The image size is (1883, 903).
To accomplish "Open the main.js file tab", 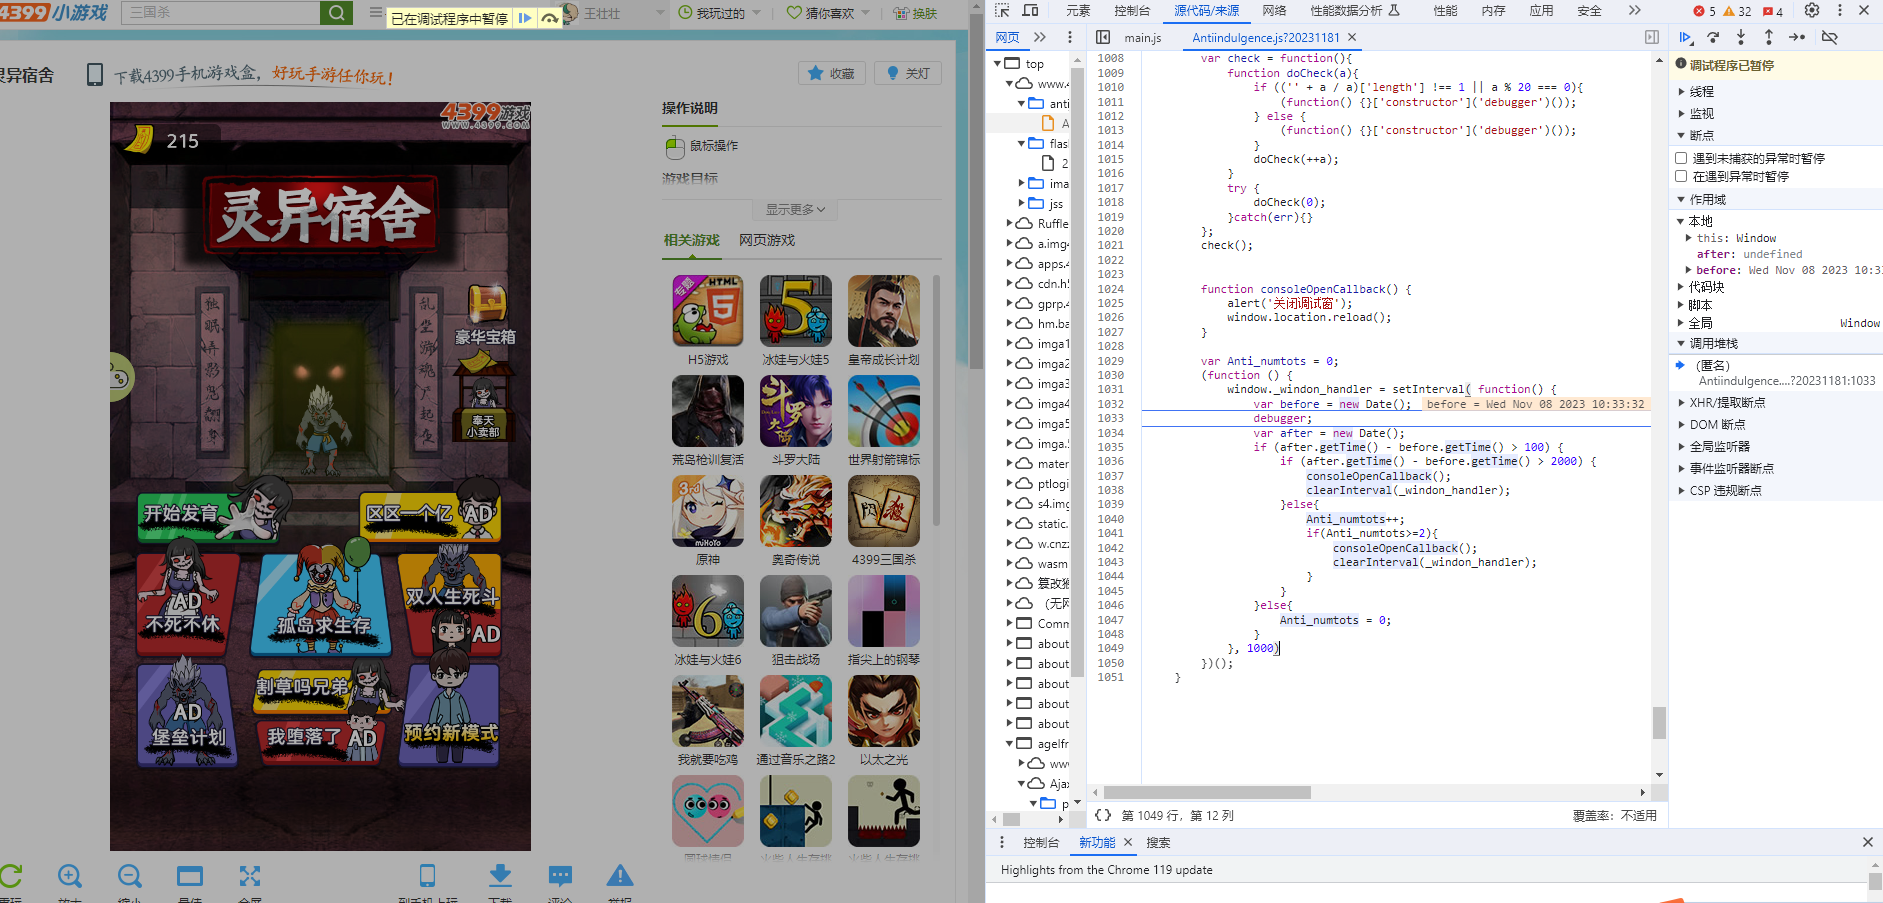I will tap(1142, 38).
